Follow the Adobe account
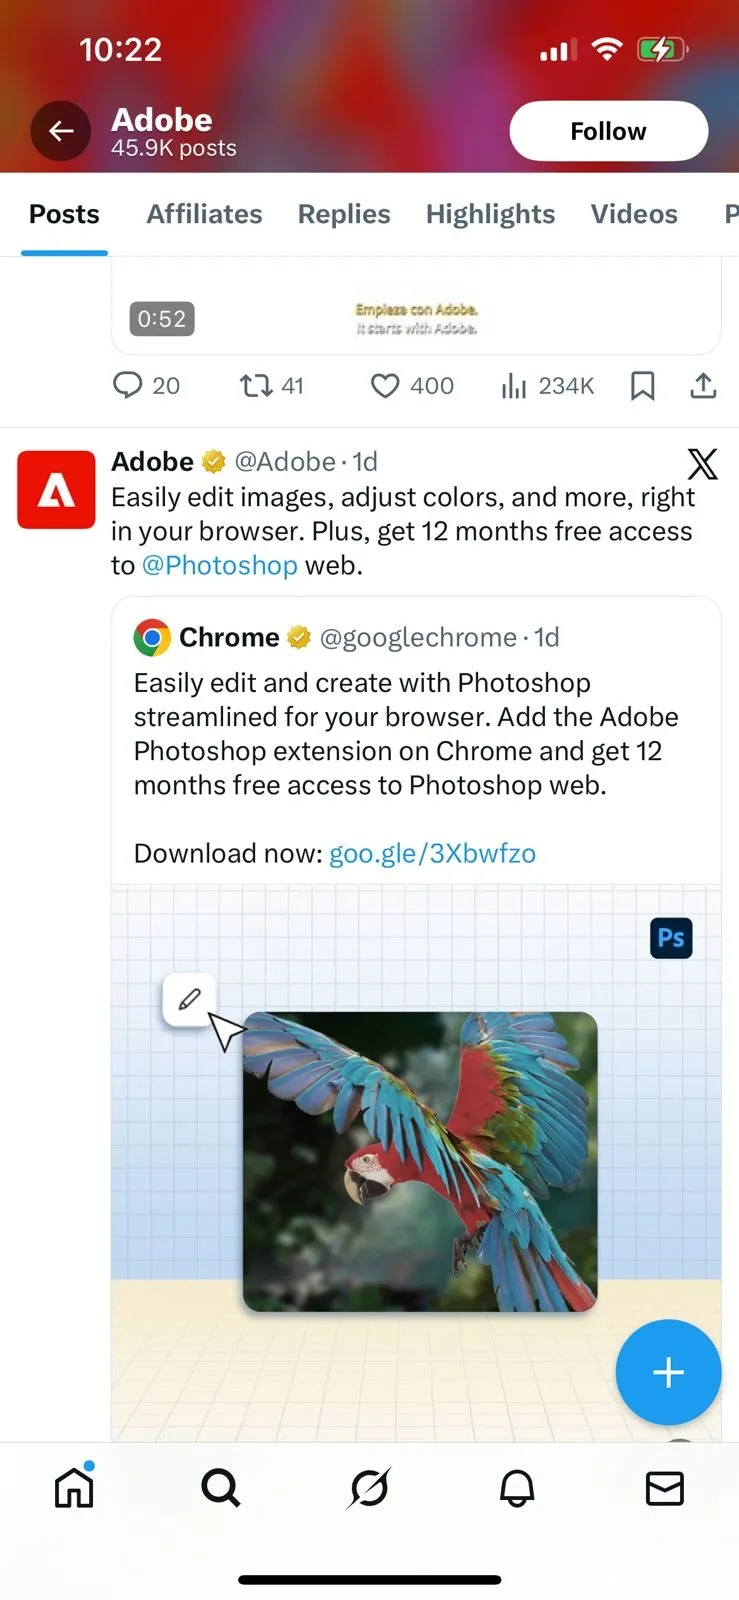 point(608,131)
